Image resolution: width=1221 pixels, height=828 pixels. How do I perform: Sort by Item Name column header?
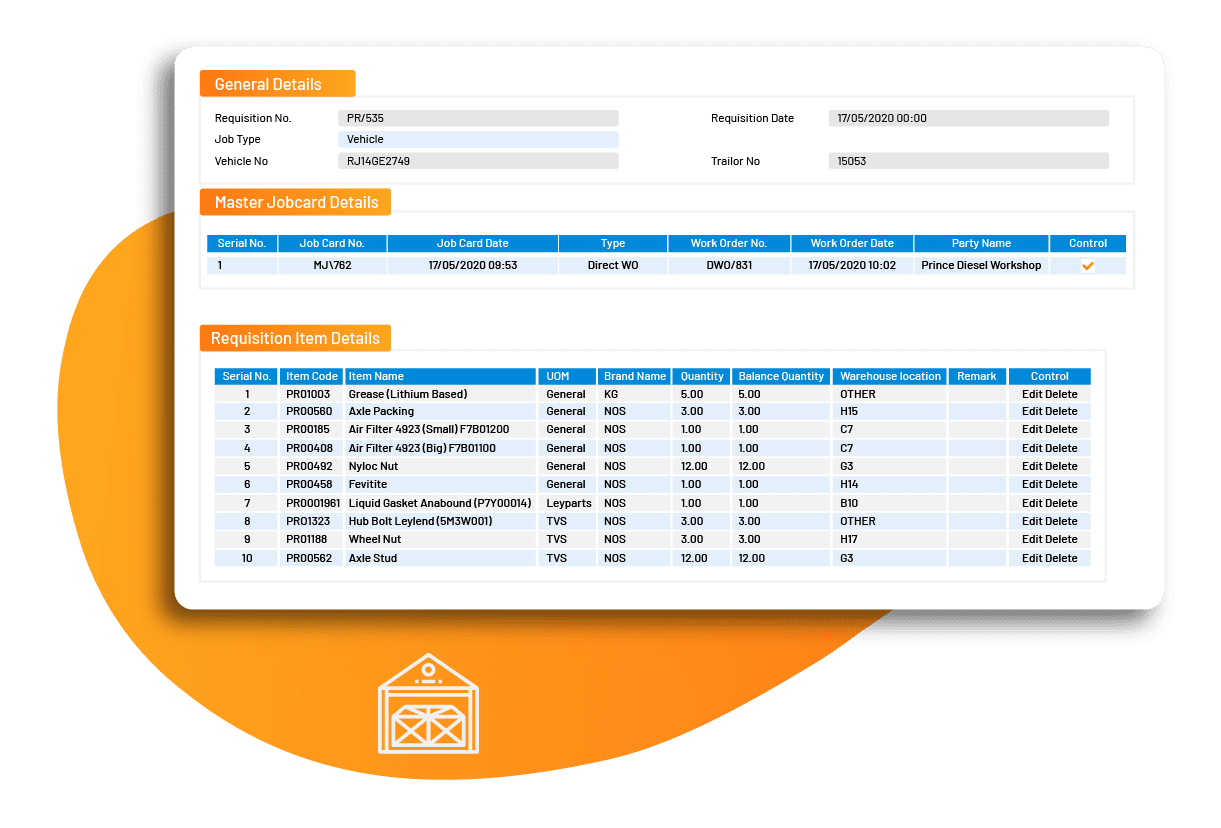pyautogui.click(x=440, y=377)
